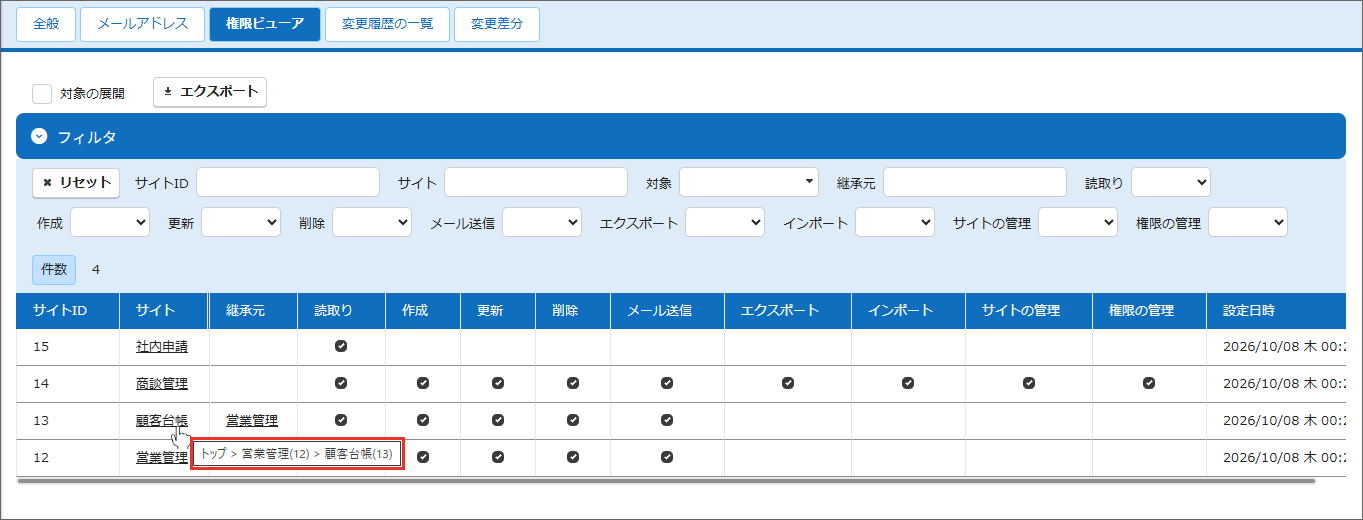The width and height of the screenshot is (1363, 520).
Task: Switch to the メールアドレス tab
Action: click(x=143, y=24)
